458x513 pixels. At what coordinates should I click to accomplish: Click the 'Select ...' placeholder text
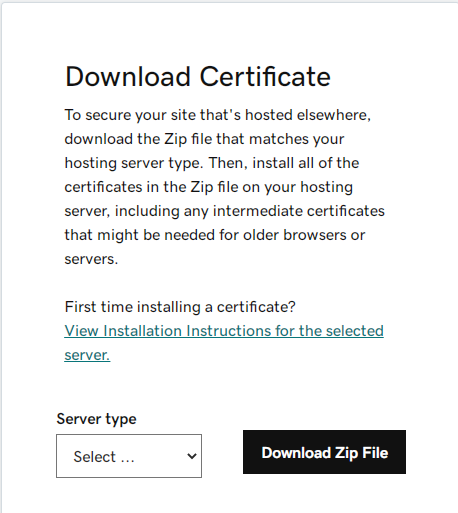click(104, 457)
